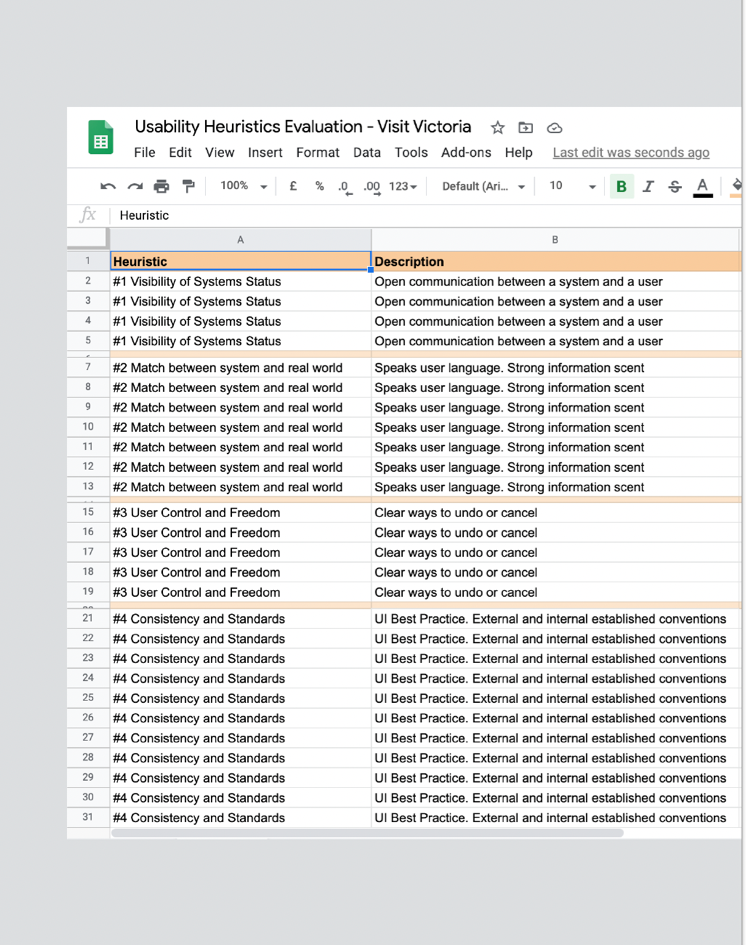Format as currency with pound icon
The image size is (746, 945).
293,186
